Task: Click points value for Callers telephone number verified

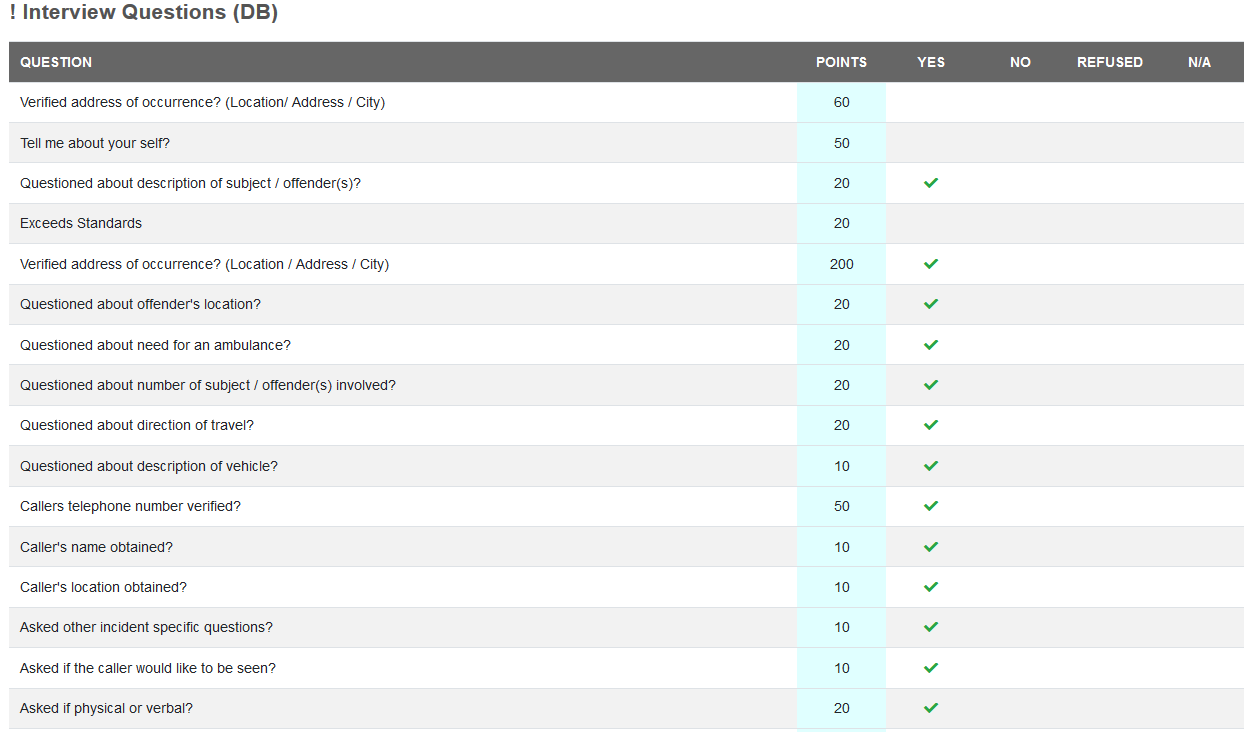Action: (842, 506)
